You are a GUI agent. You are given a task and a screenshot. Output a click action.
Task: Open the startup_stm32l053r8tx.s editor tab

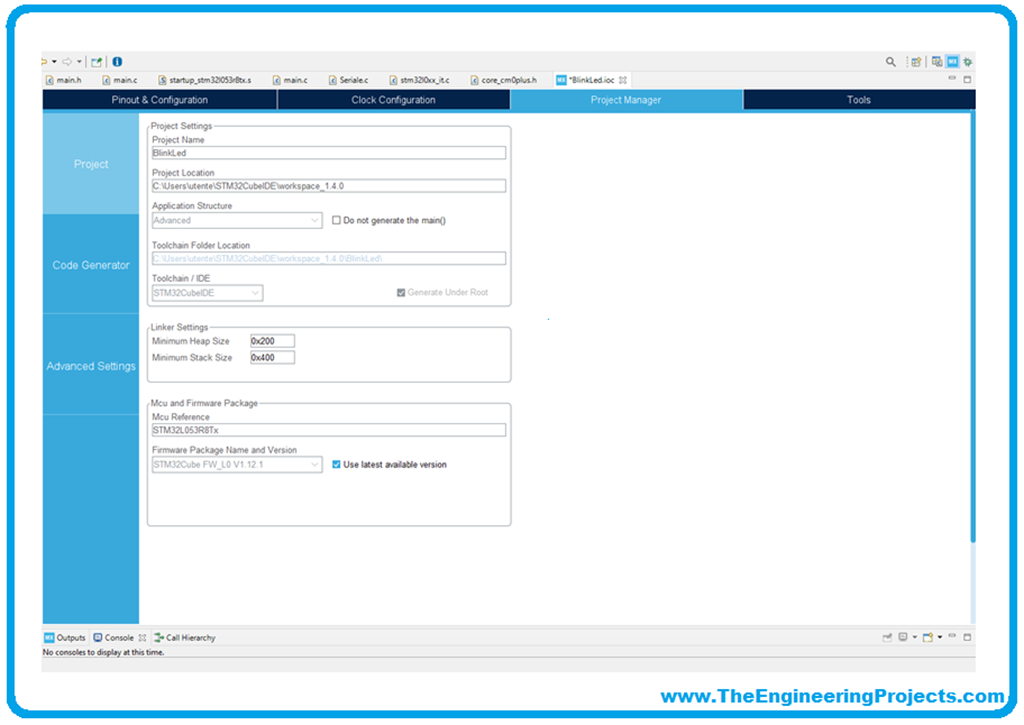click(204, 80)
